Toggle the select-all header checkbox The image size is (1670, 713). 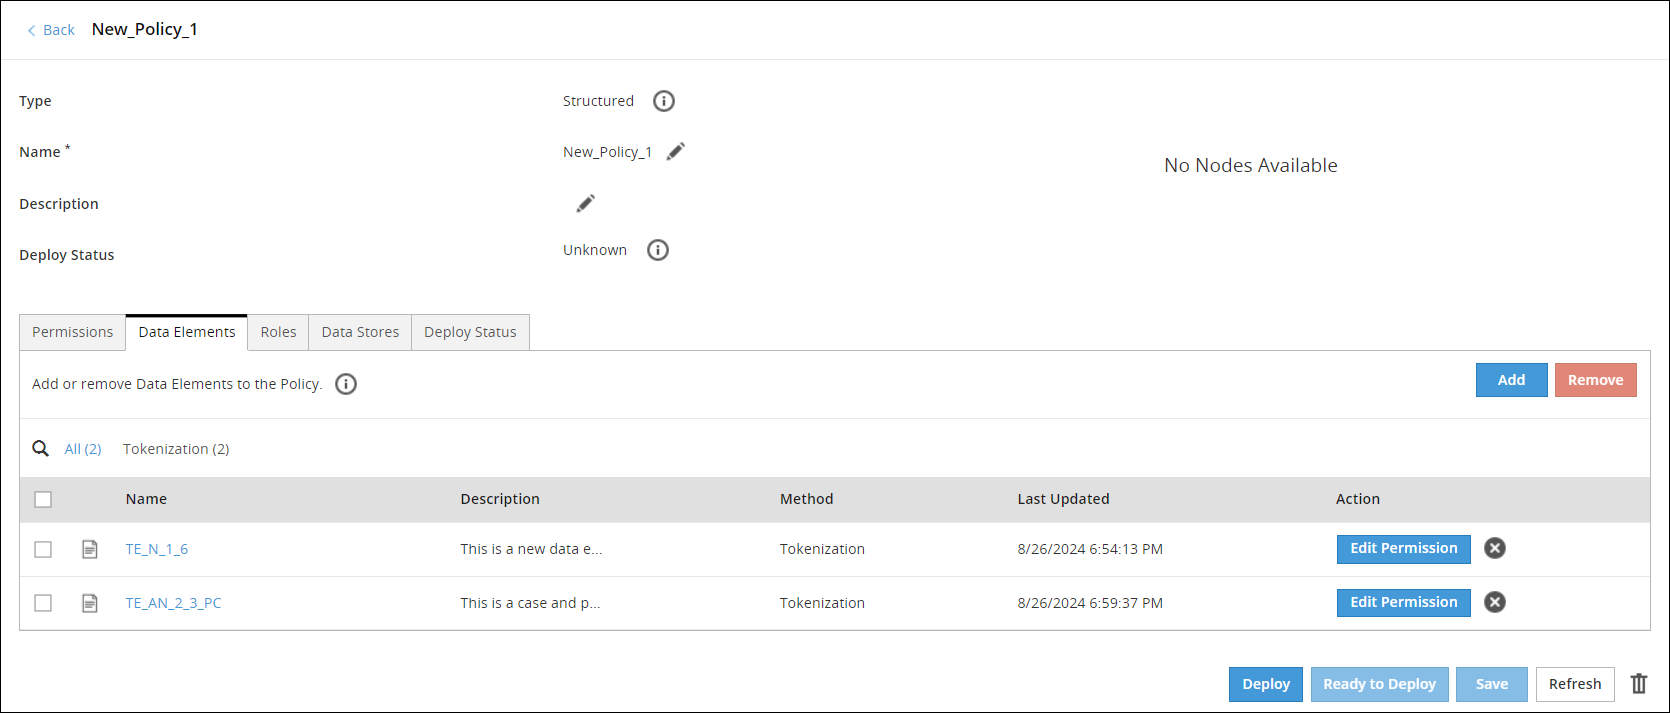tap(43, 499)
